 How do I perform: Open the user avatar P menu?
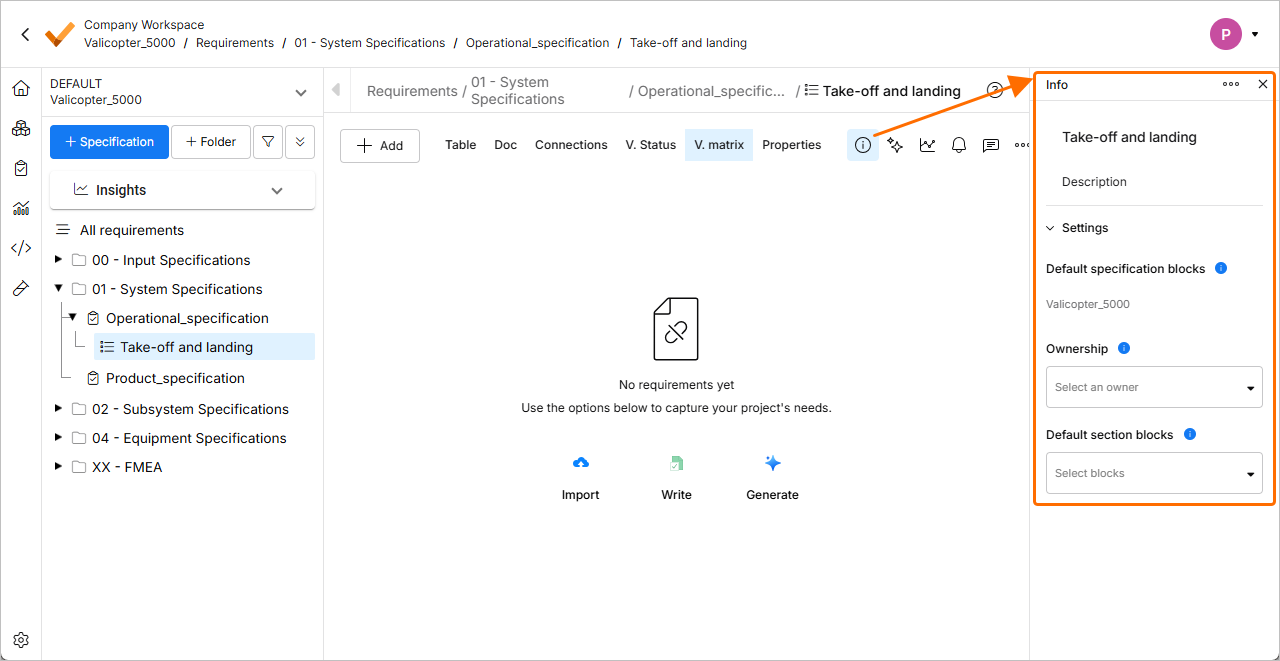pos(1226,34)
